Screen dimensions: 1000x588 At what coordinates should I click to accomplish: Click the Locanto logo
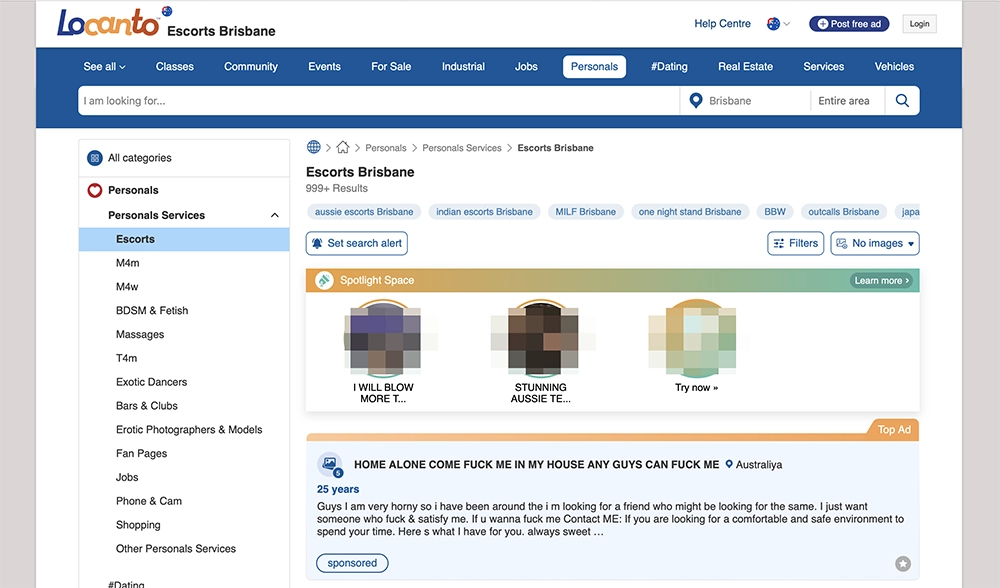click(x=108, y=22)
